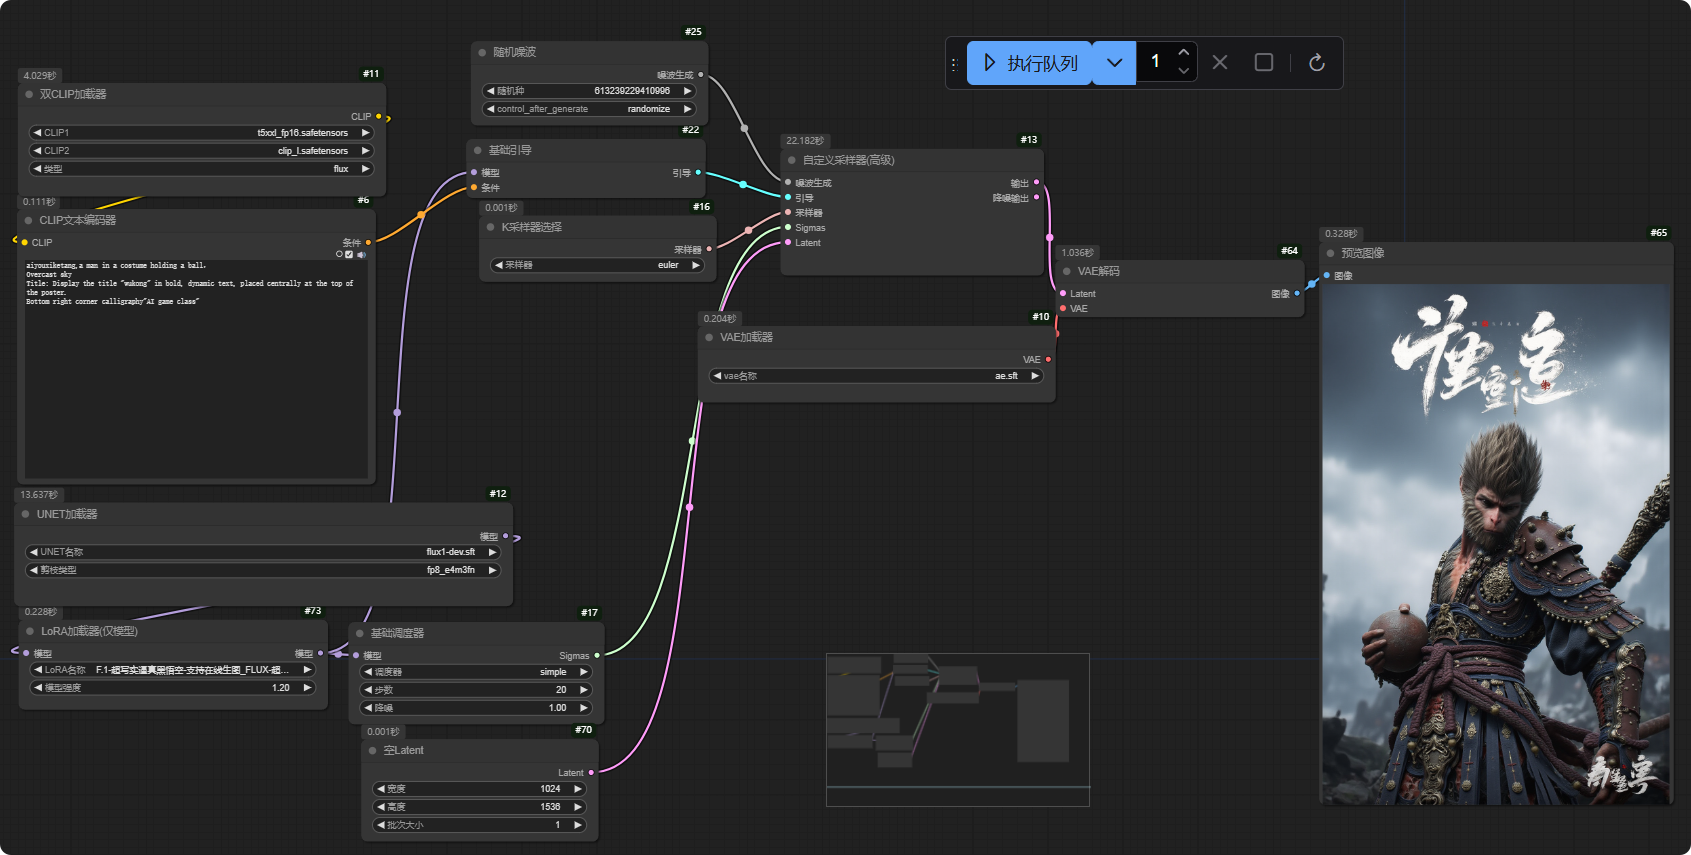
Task: Click the 降噪 1.00 value slider
Action: pos(476,708)
